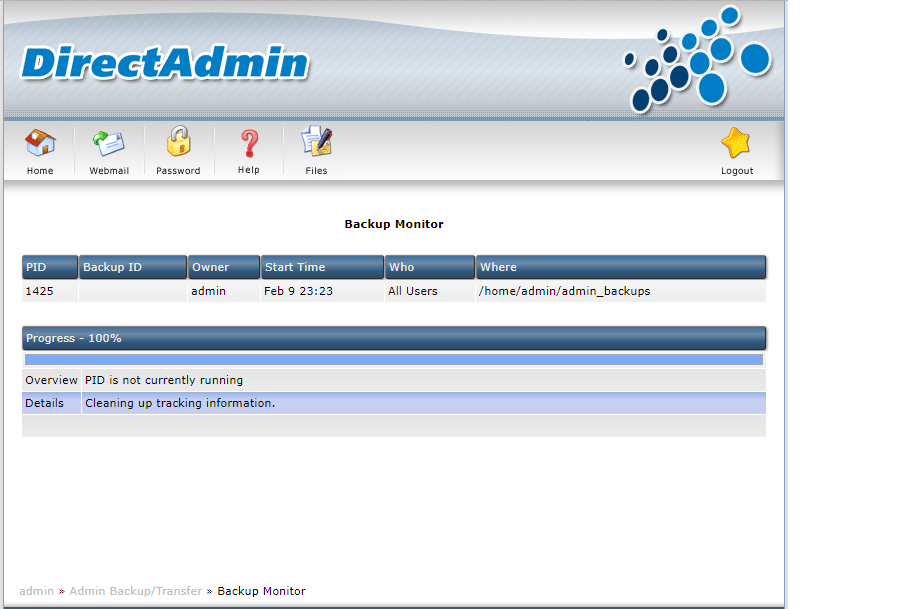Select Cleaning up tracking information text
910x609 pixels.
(x=180, y=403)
